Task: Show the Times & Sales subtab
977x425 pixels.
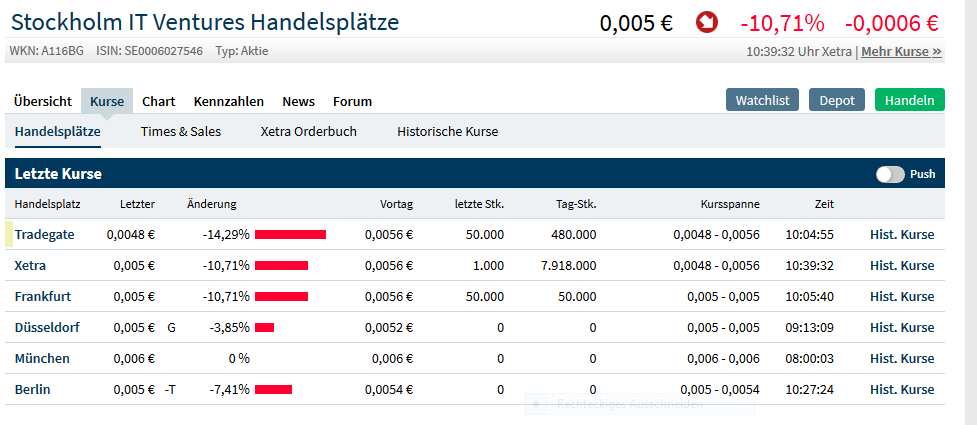Action: pyautogui.click(x=181, y=131)
